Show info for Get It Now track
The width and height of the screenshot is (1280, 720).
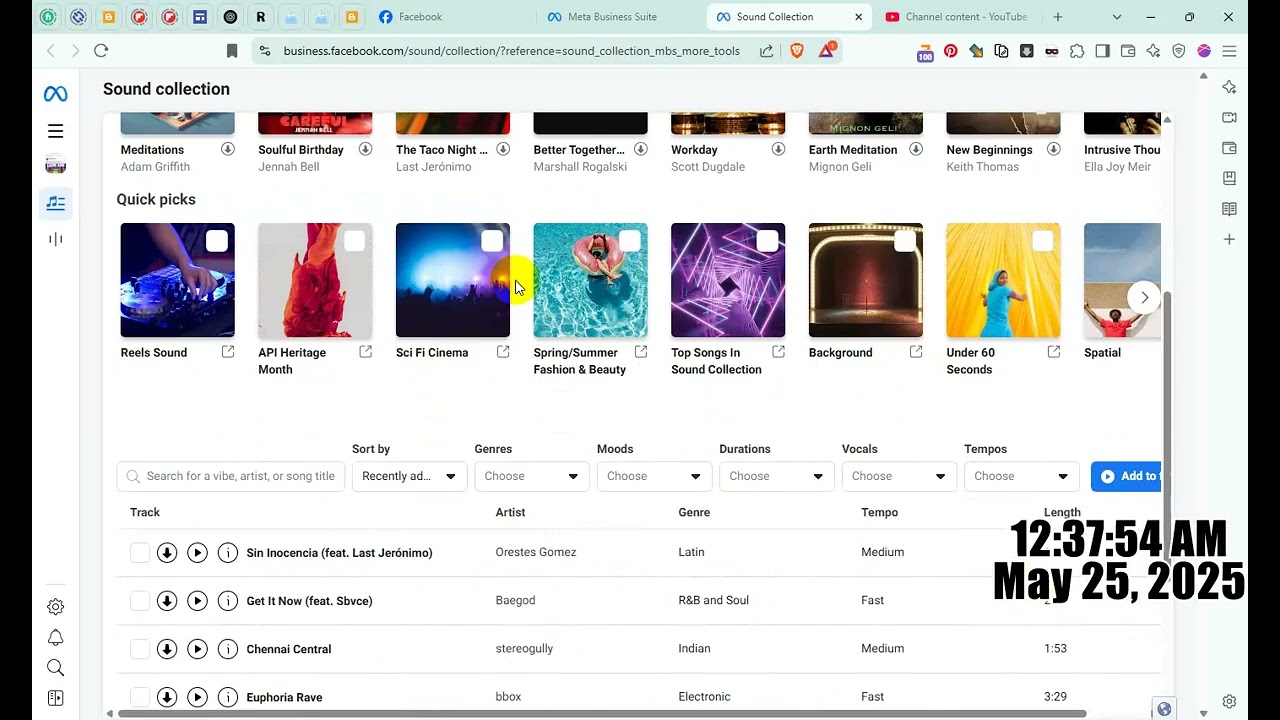pos(228,600)
